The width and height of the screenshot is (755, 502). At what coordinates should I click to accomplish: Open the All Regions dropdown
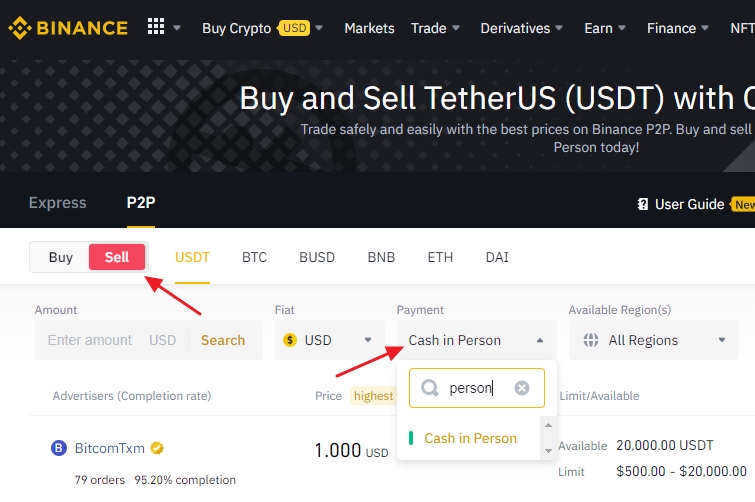point(653,340)
